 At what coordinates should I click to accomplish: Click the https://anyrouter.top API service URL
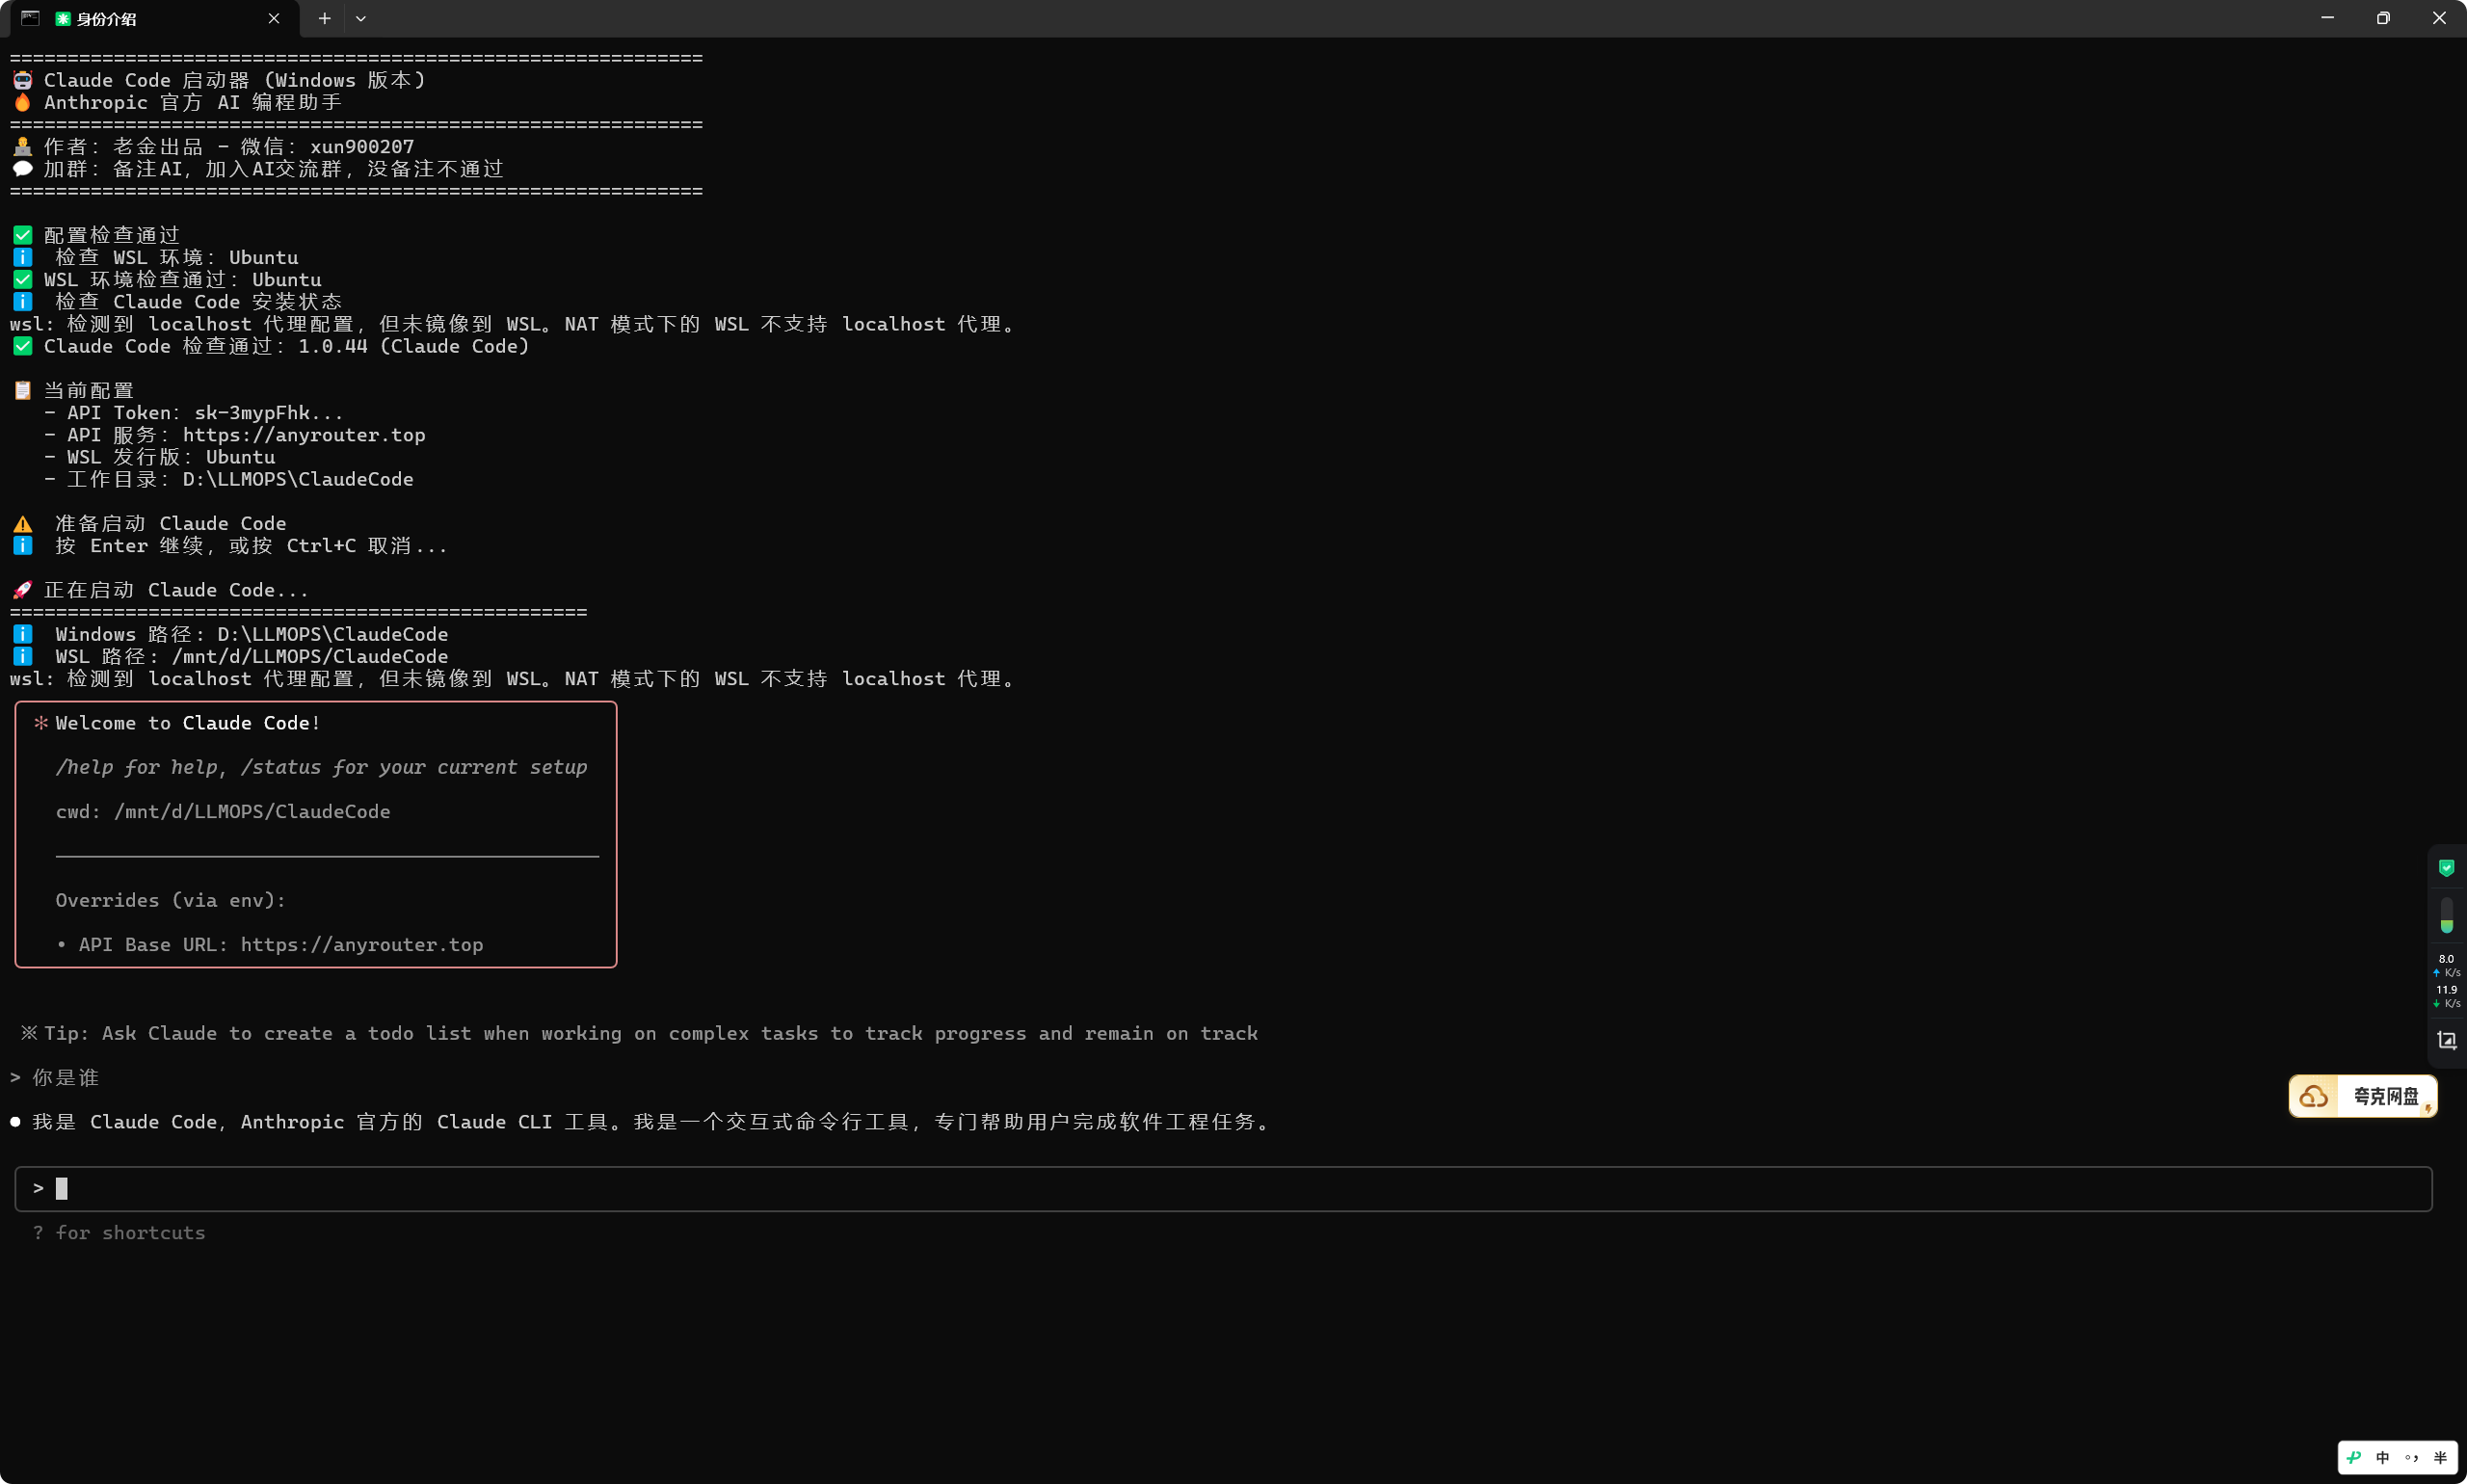pyautogui.click(x=304, y=435)
